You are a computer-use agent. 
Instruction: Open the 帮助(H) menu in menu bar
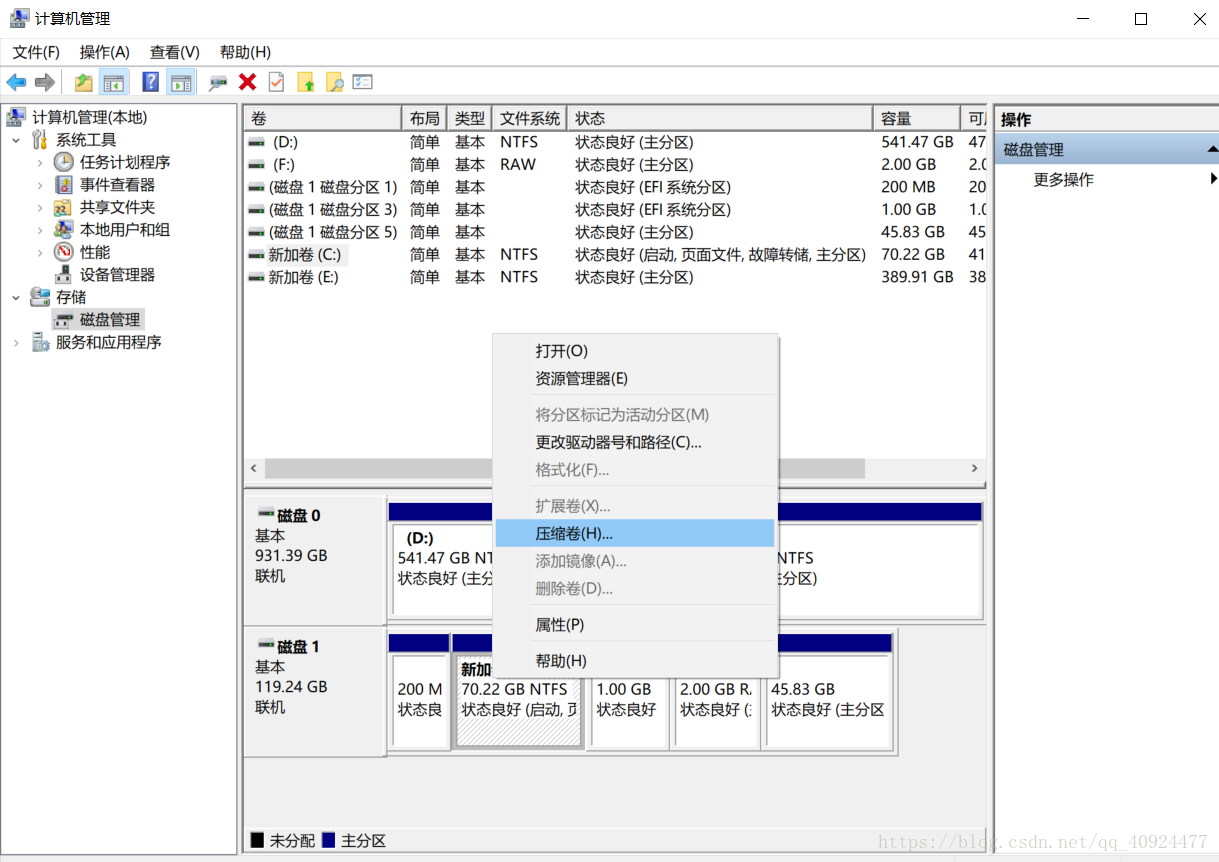pyautogui.click(x=245, y=52)
